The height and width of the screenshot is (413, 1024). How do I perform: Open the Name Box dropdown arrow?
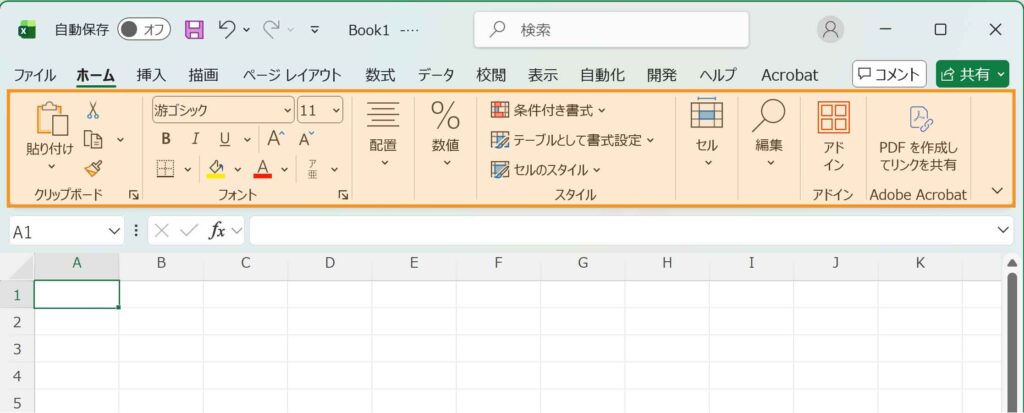[x=115, y=231]
